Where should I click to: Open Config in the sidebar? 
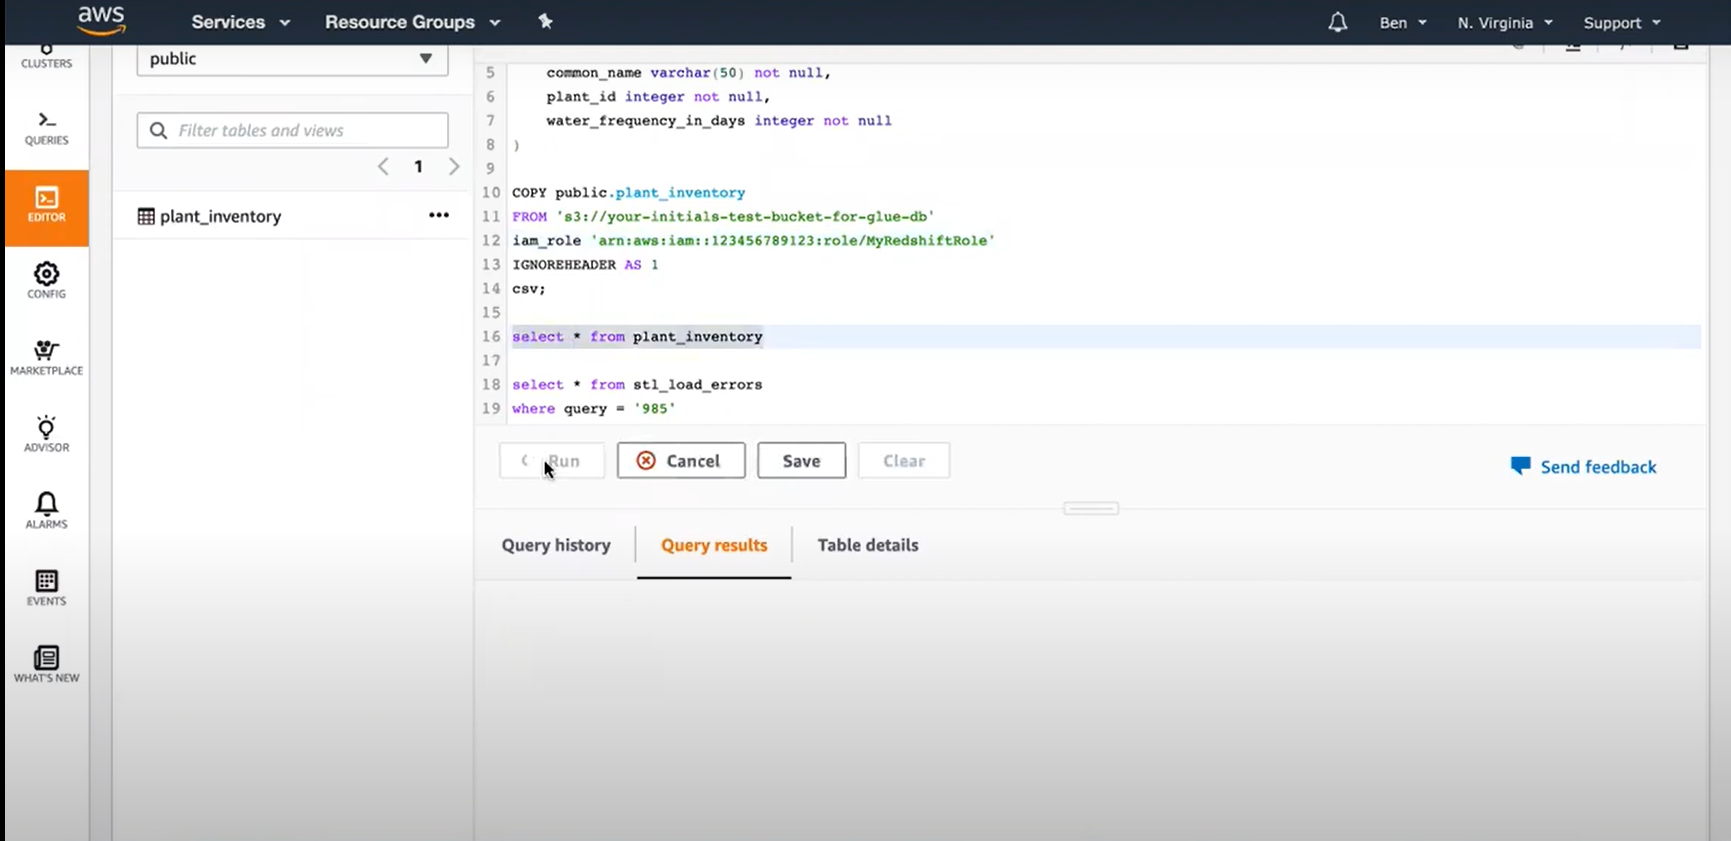coord(46,281)
